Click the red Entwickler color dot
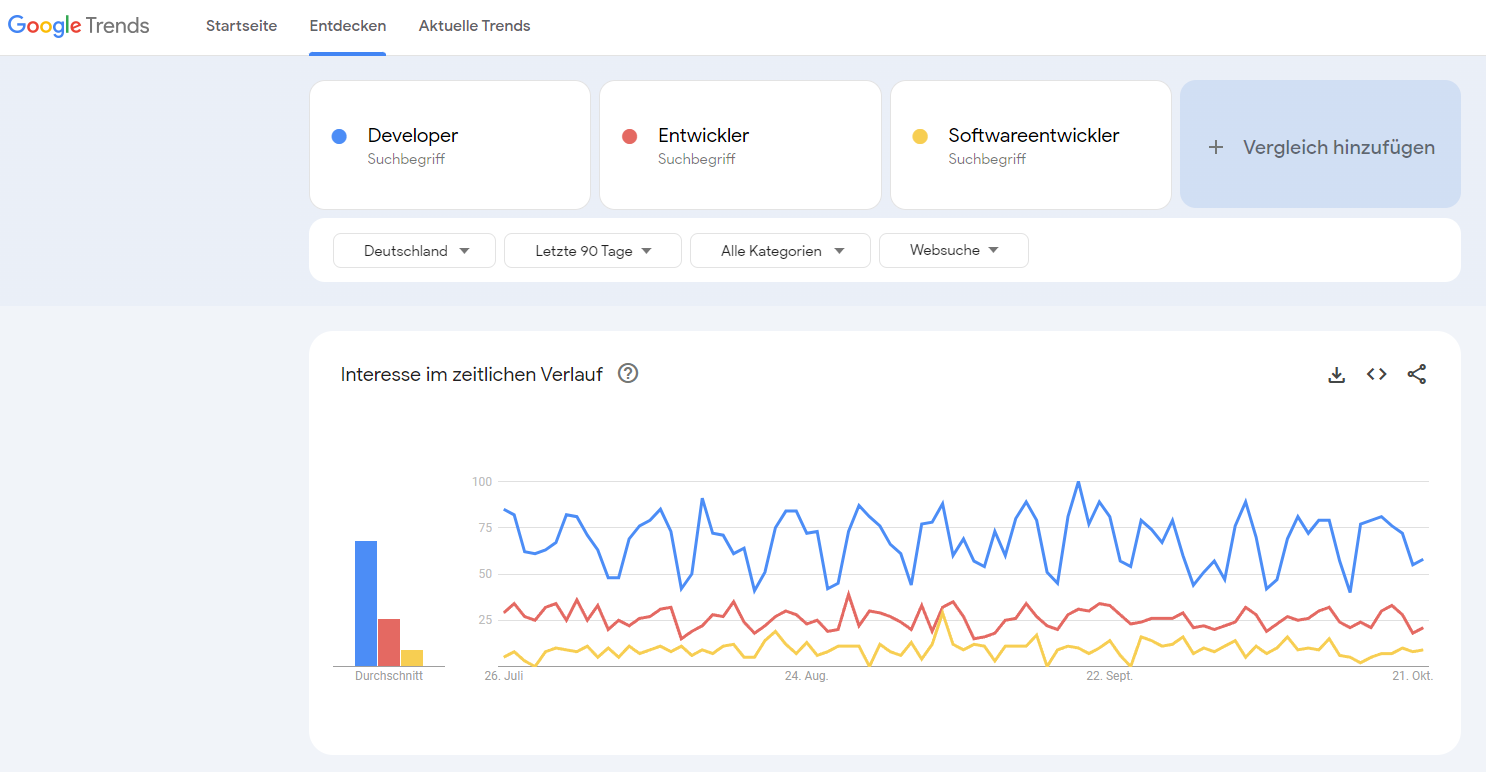 point(629,136)
